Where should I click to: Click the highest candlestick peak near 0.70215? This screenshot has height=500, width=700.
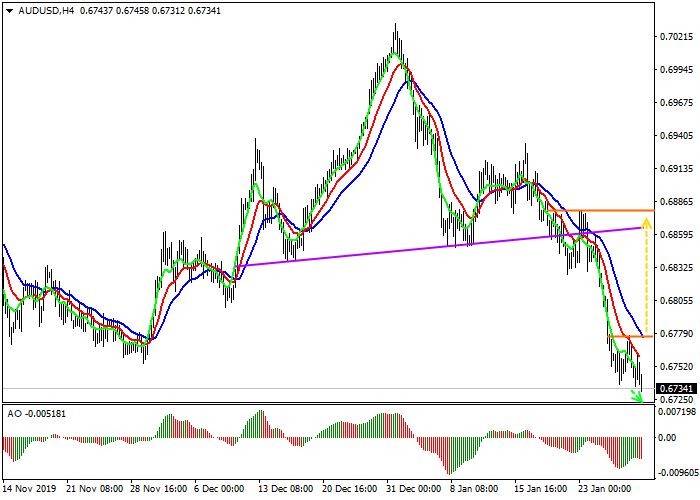tap(395, 27)
